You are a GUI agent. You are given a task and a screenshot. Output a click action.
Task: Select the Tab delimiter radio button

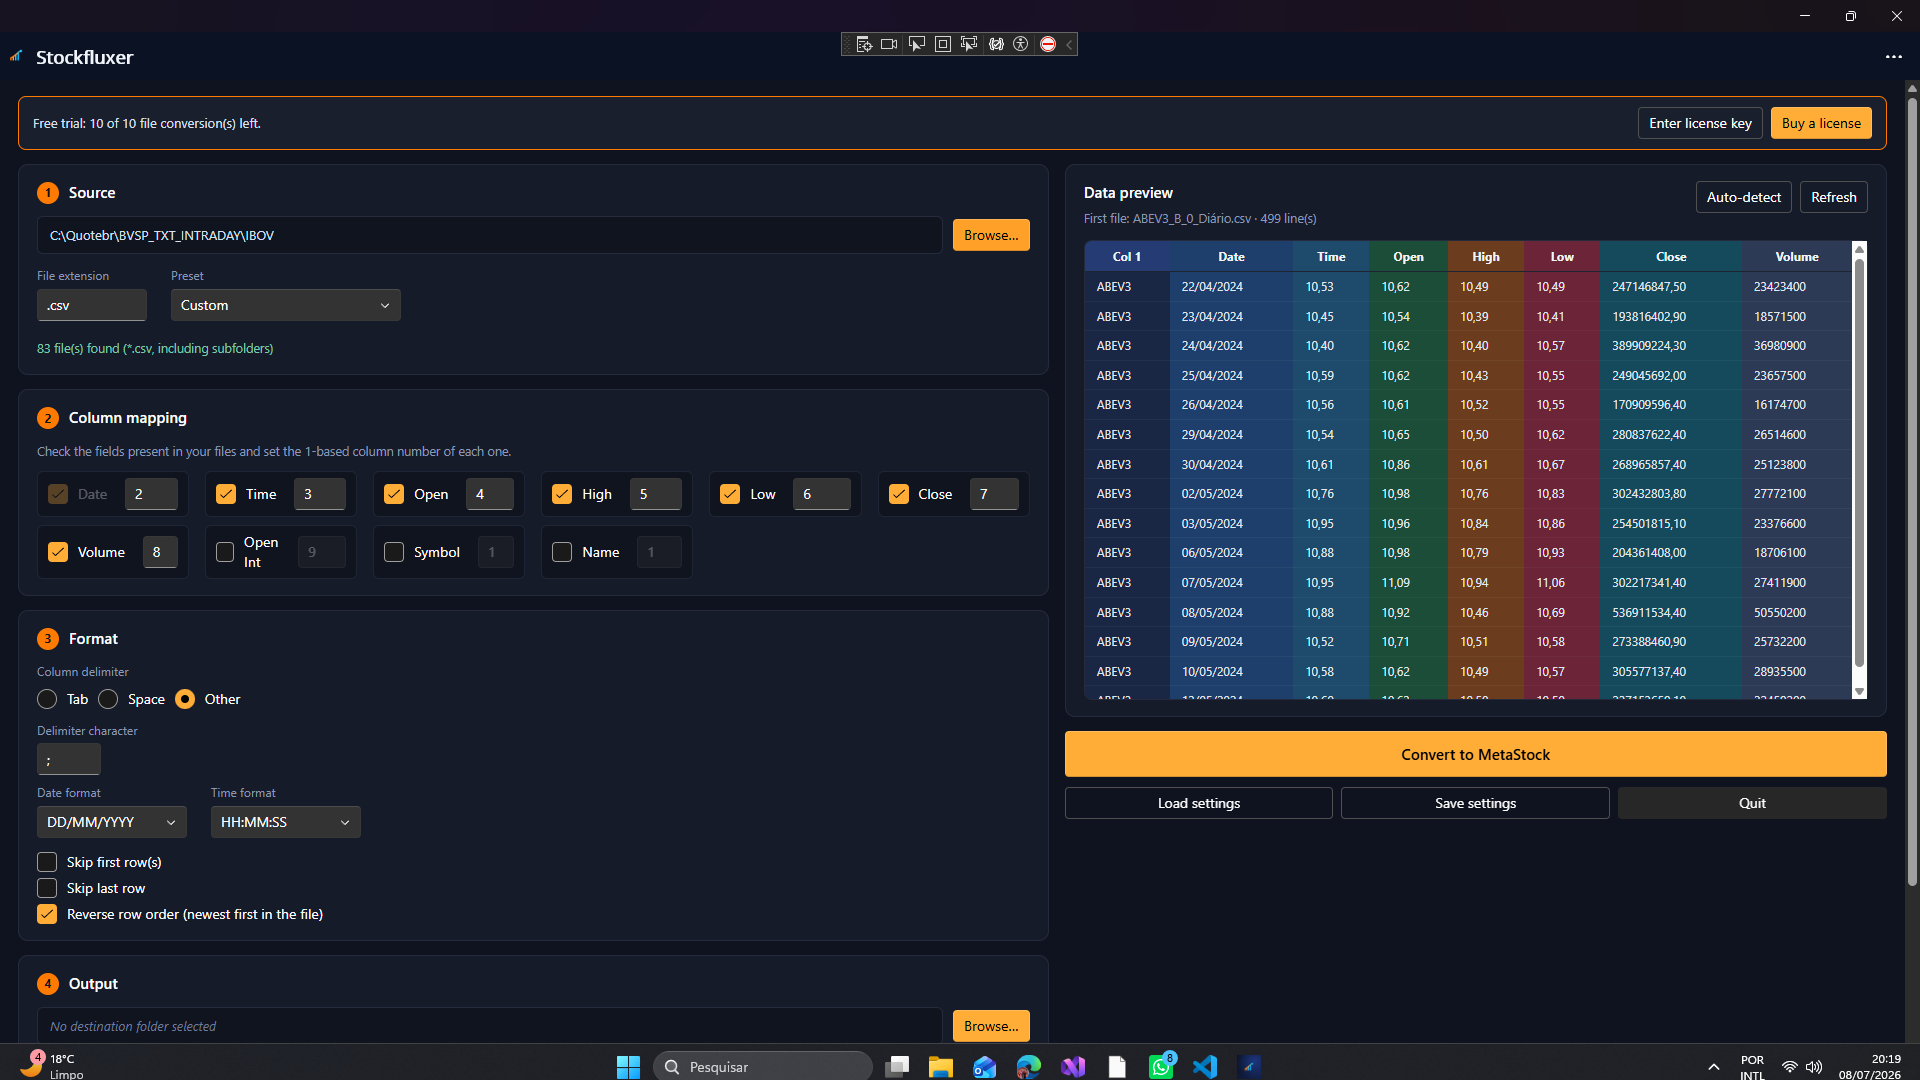click(x=47, y=699)
